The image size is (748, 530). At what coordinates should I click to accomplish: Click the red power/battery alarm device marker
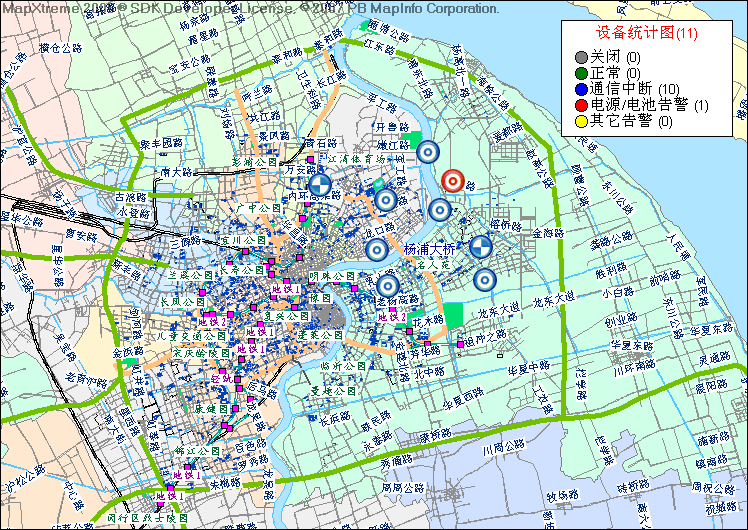(452, 181)
